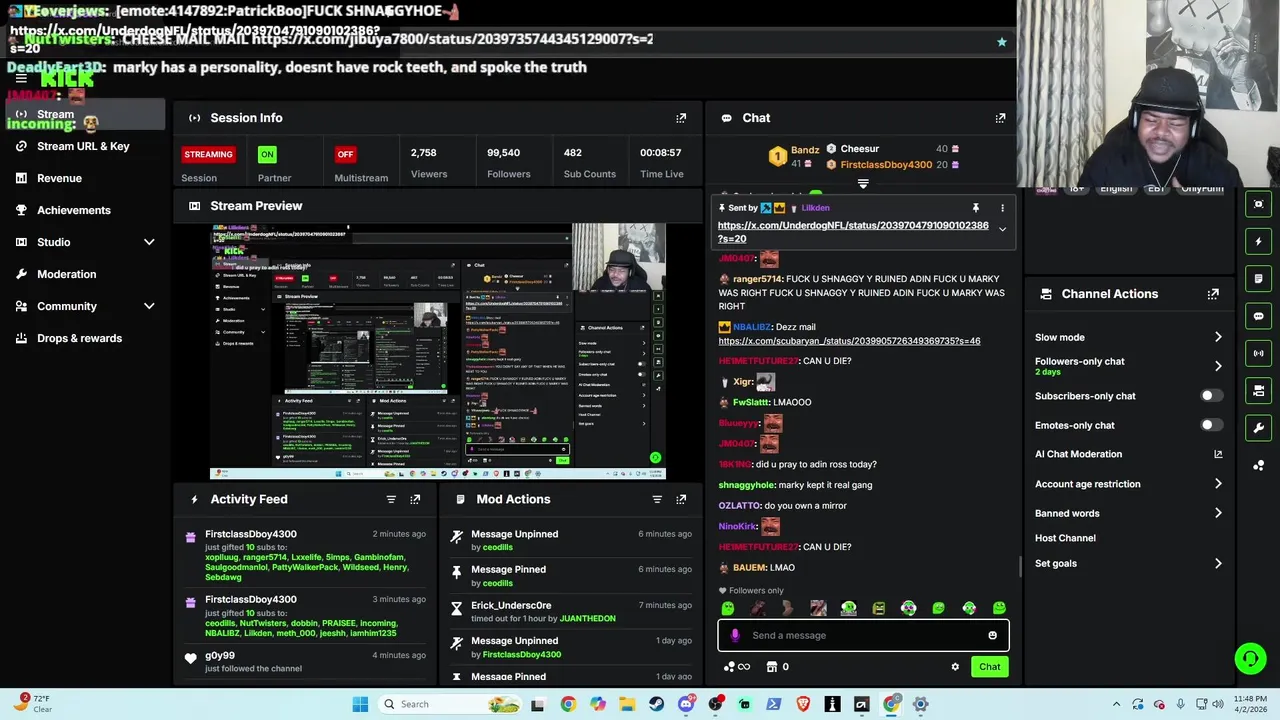Click the star icon in top overlay bar
This screenshot has width=1280, height=720.
pos(1001,42)
